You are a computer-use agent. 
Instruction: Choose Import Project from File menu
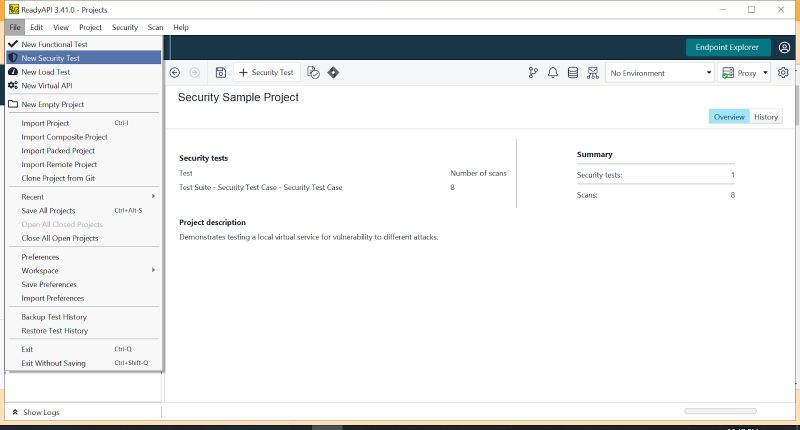[x=83, y=123]
